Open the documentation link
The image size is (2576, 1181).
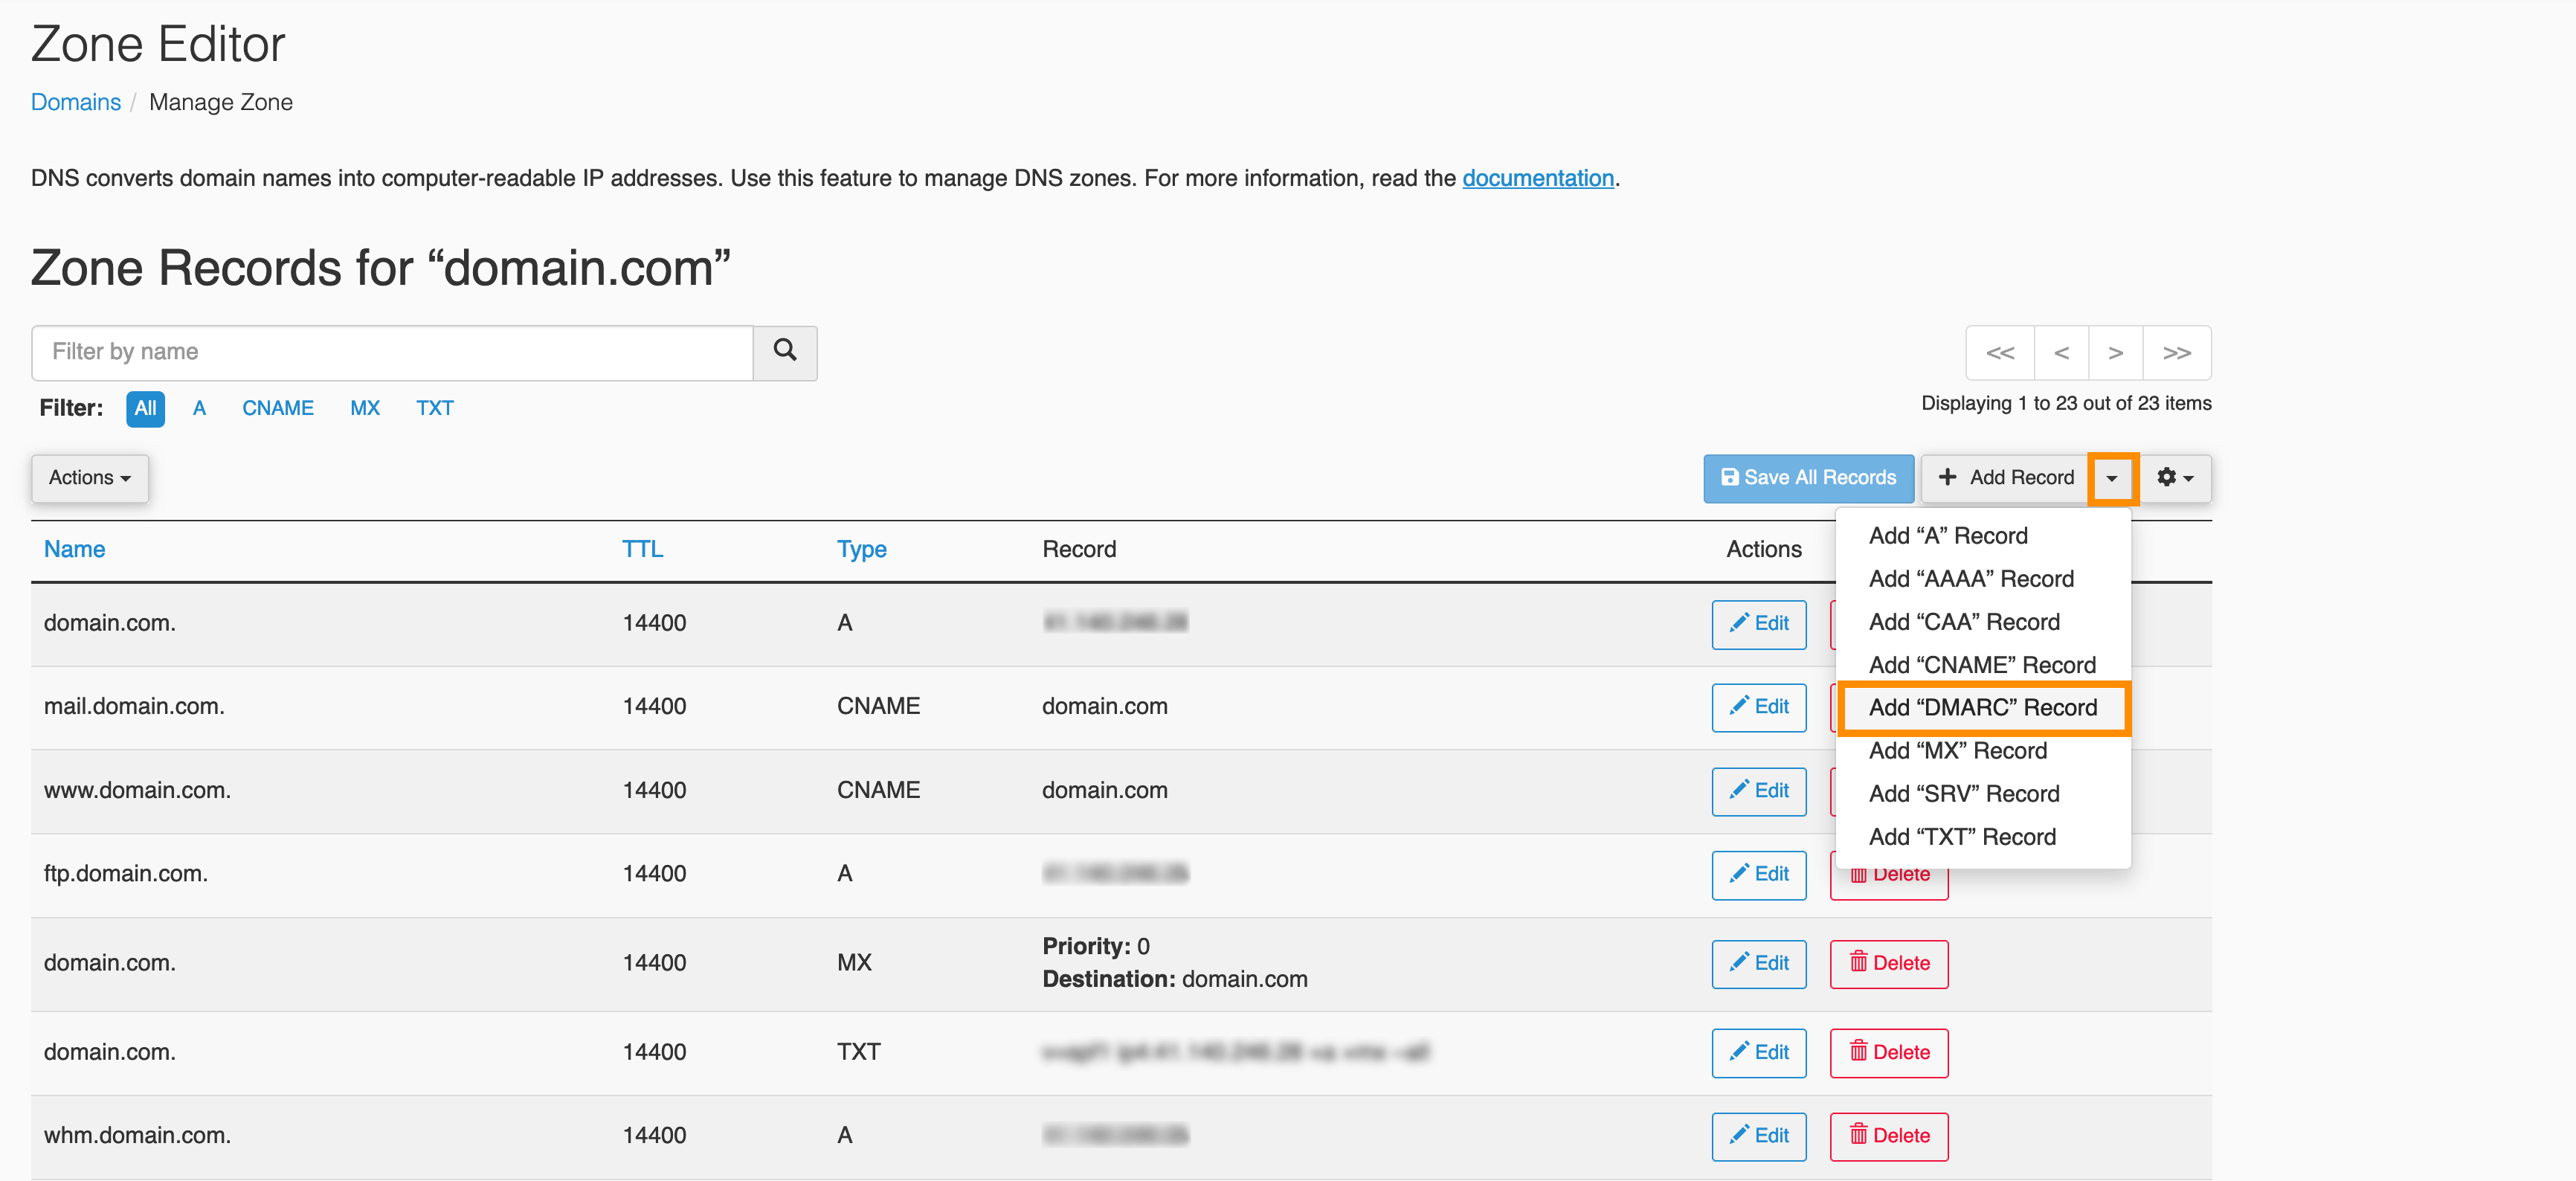[x=1537, y=178]
